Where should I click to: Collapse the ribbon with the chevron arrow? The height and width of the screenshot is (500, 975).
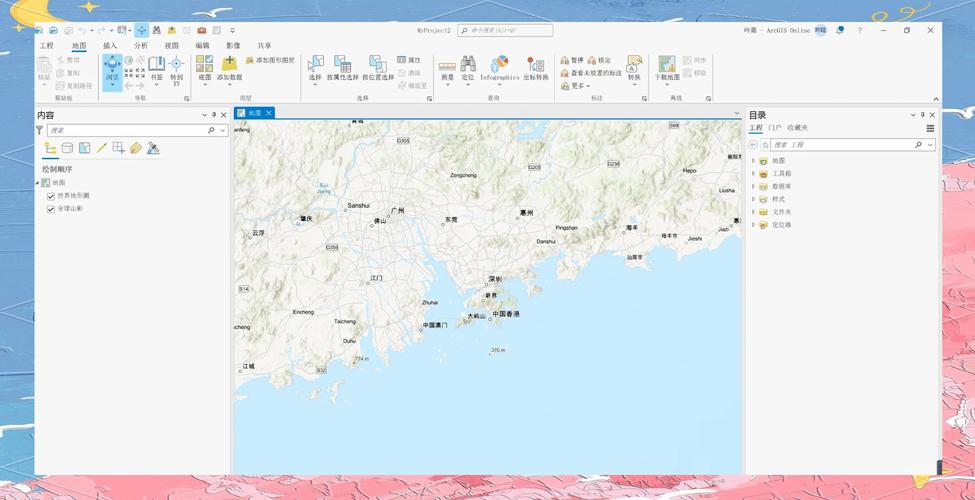(x=936, y=99)
